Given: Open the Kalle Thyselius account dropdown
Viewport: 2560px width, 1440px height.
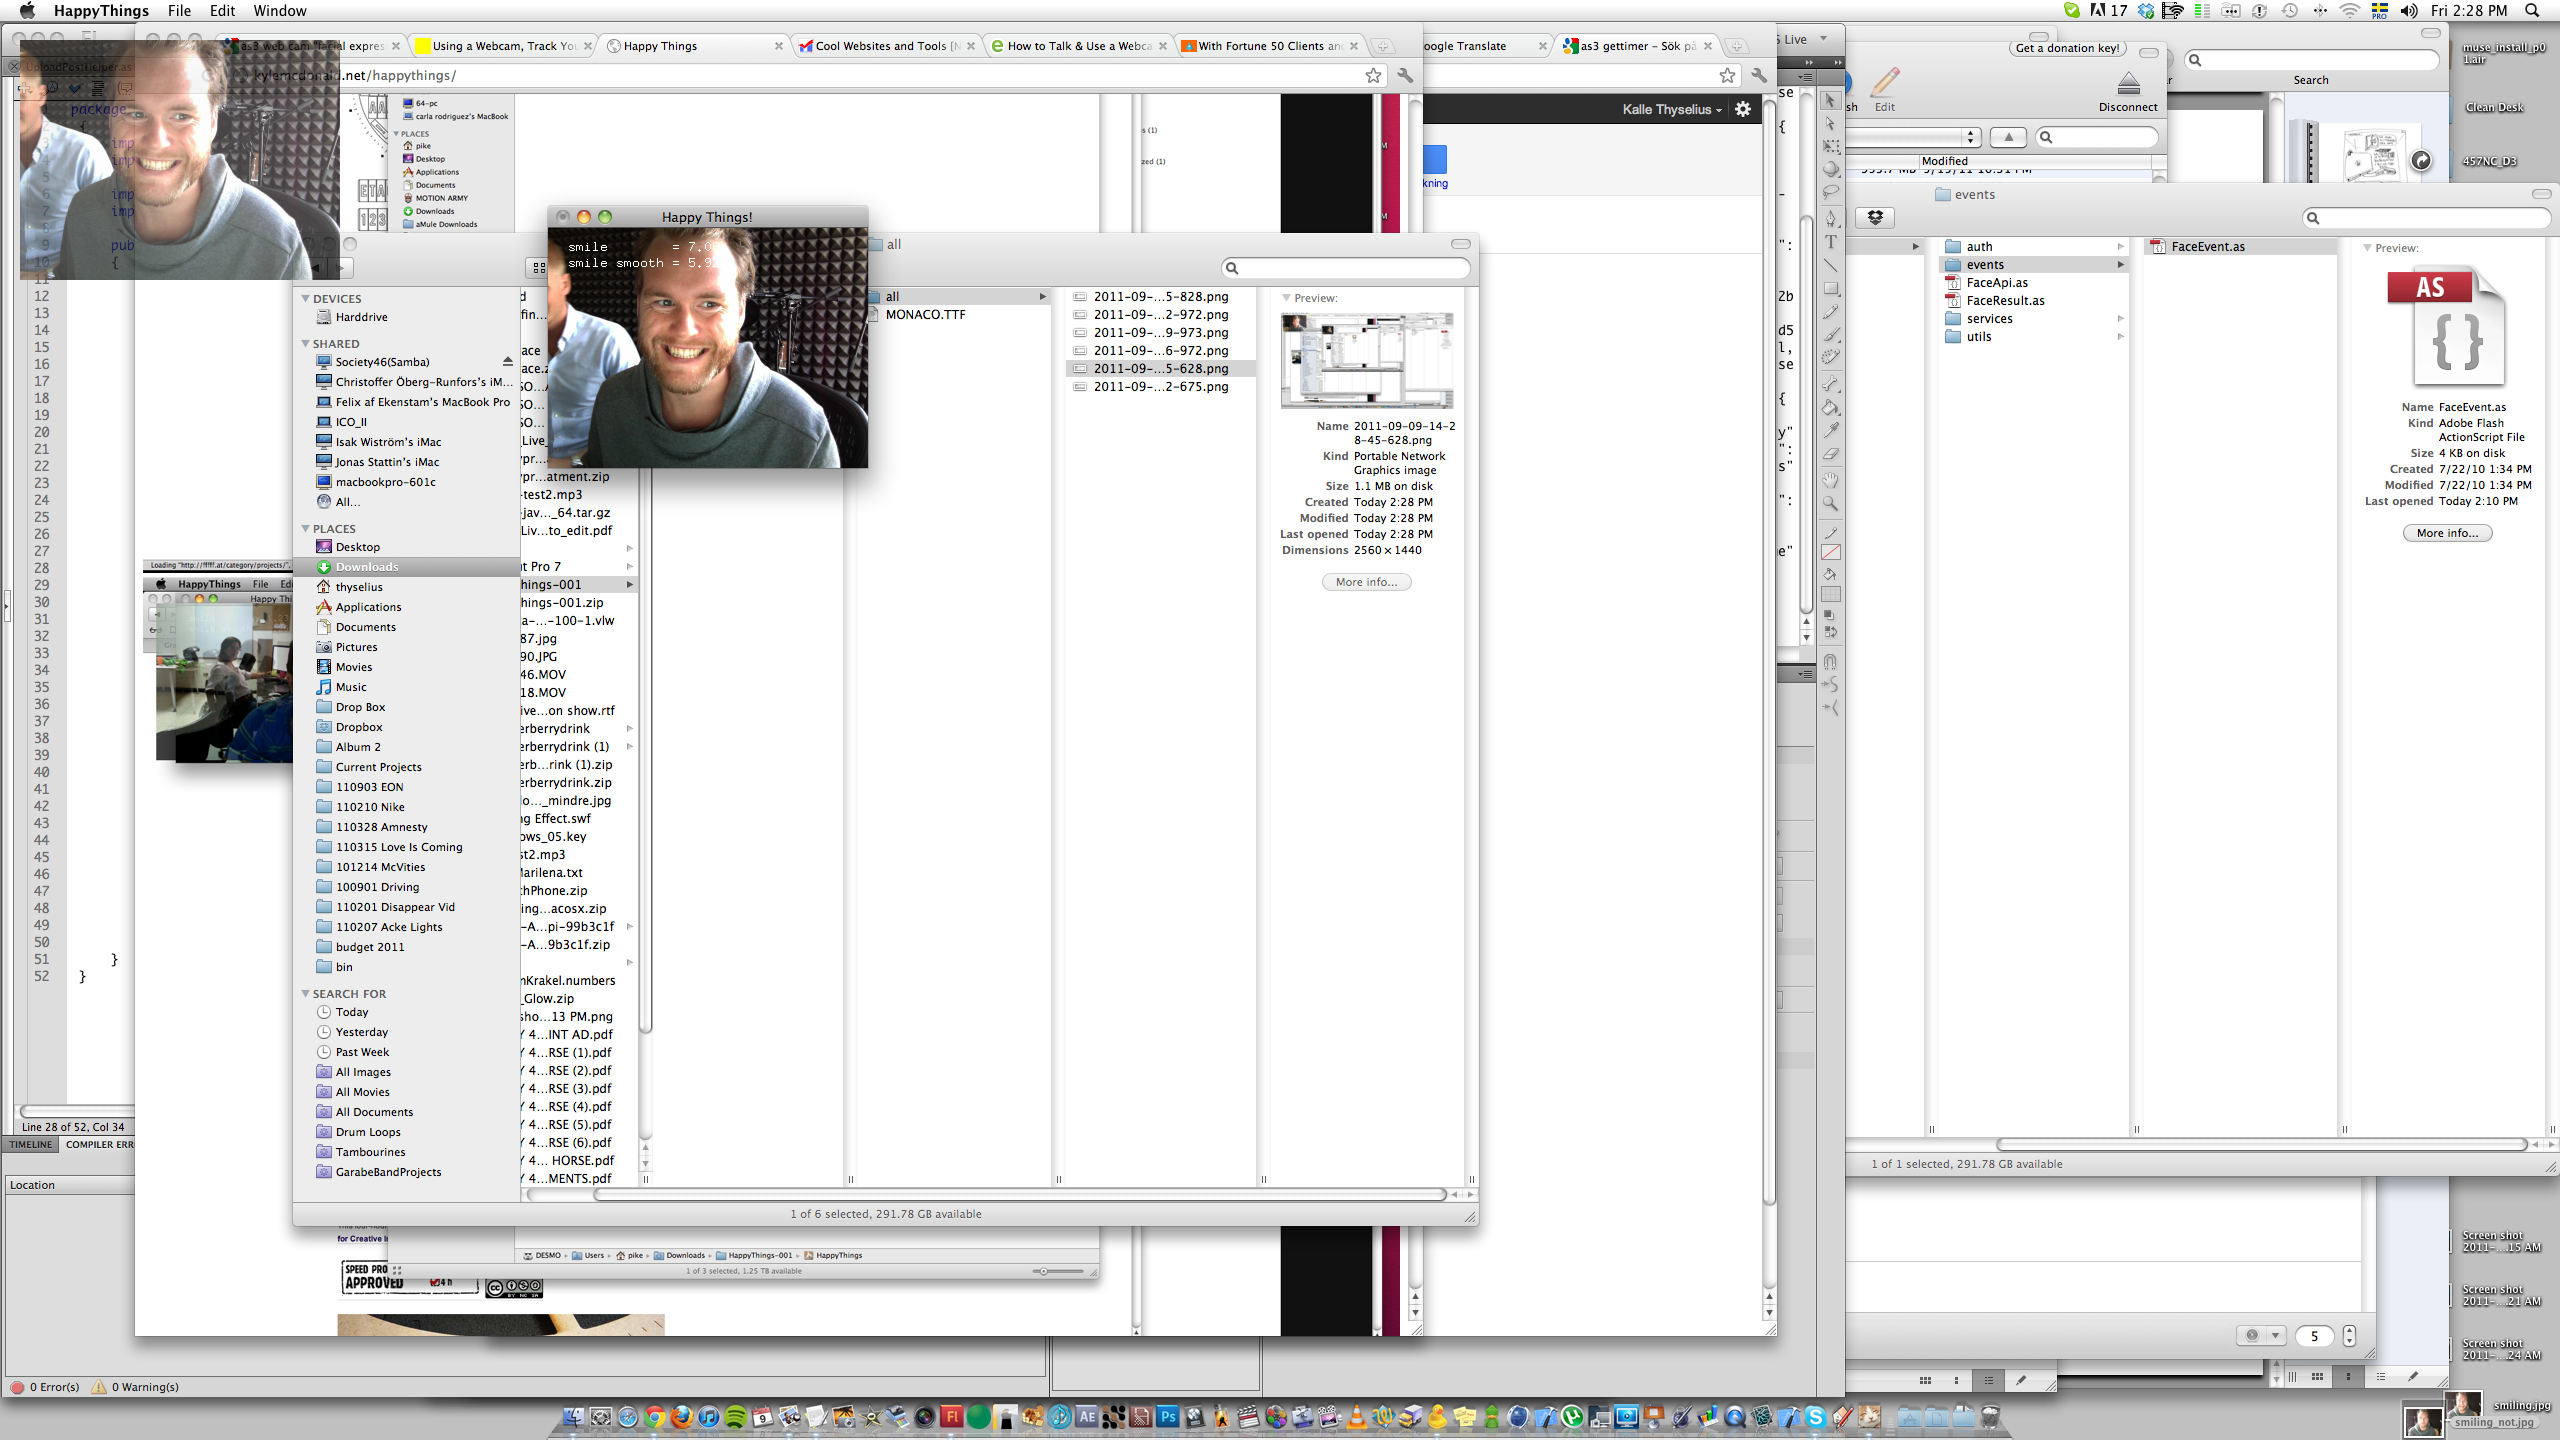Looking at the screenshot, I should (1672, 109).
